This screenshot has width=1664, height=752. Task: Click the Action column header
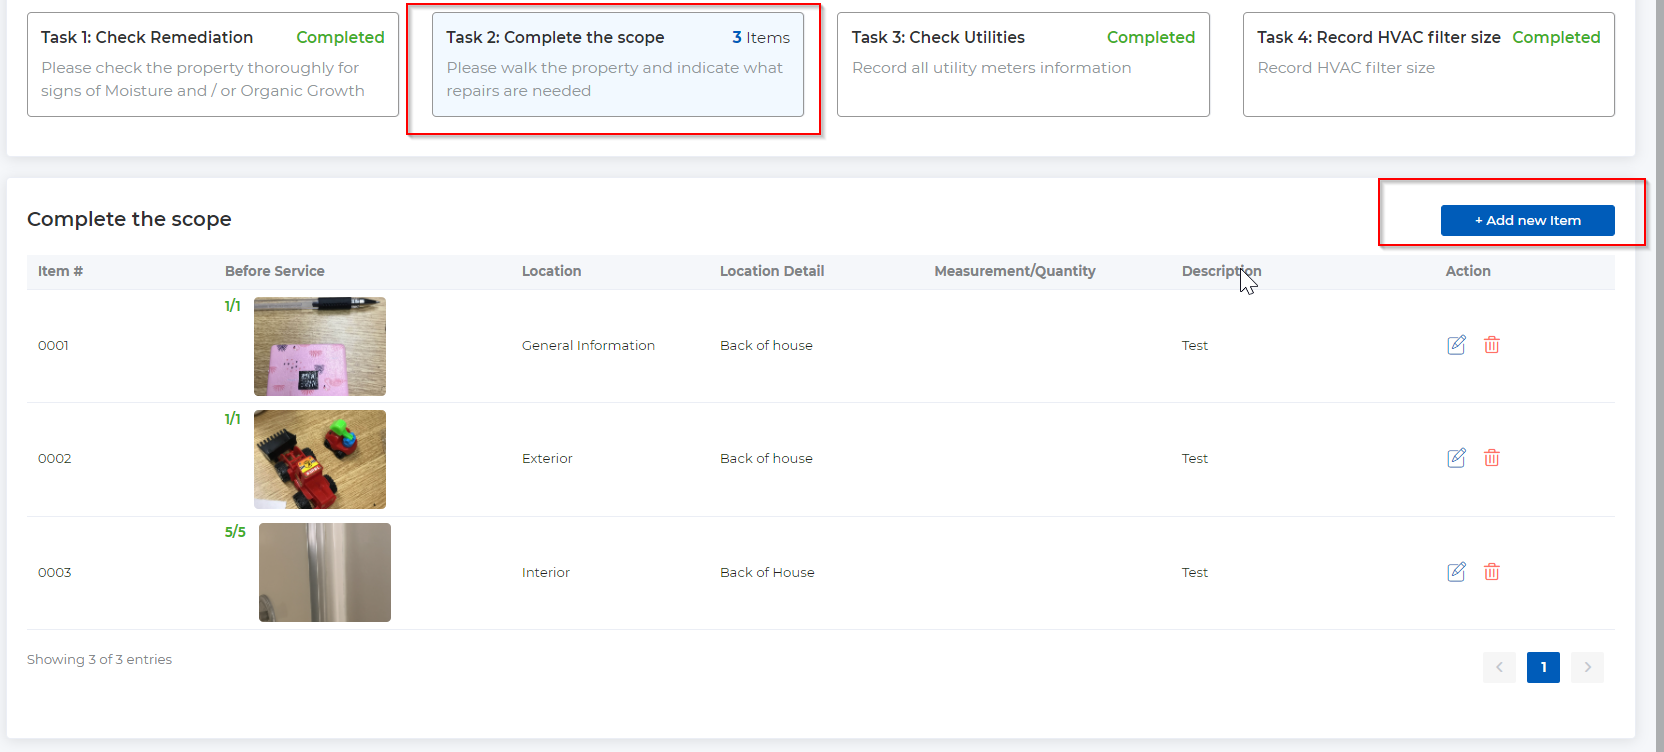tap(1468, 271)
